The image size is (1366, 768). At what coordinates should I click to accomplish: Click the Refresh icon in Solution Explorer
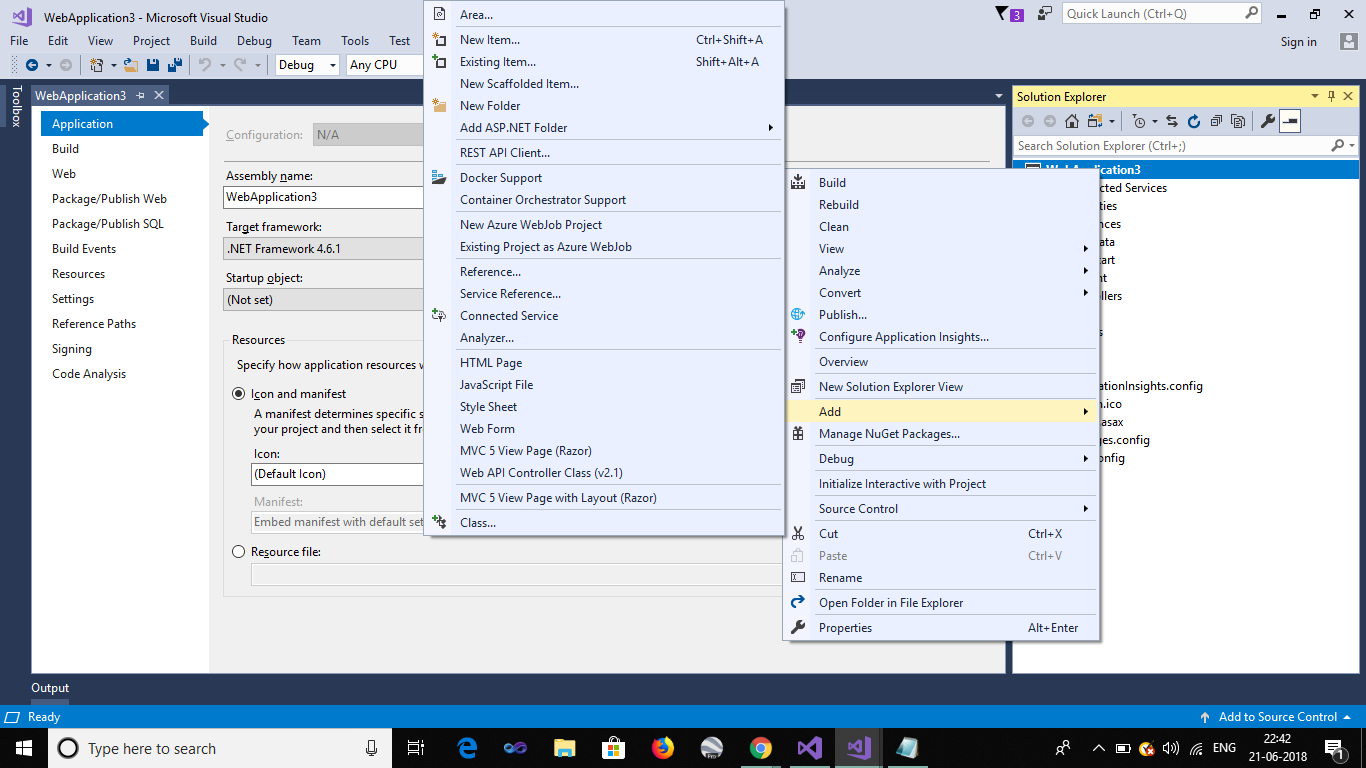[1194, 122]
